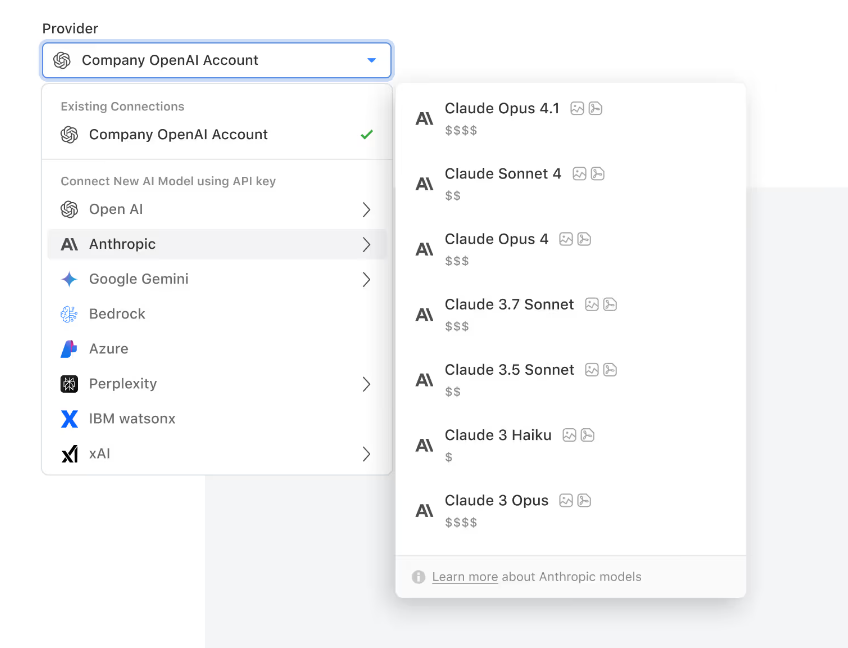Click file support icon for Claude Sonnet 4

click(x=598, y=174)
